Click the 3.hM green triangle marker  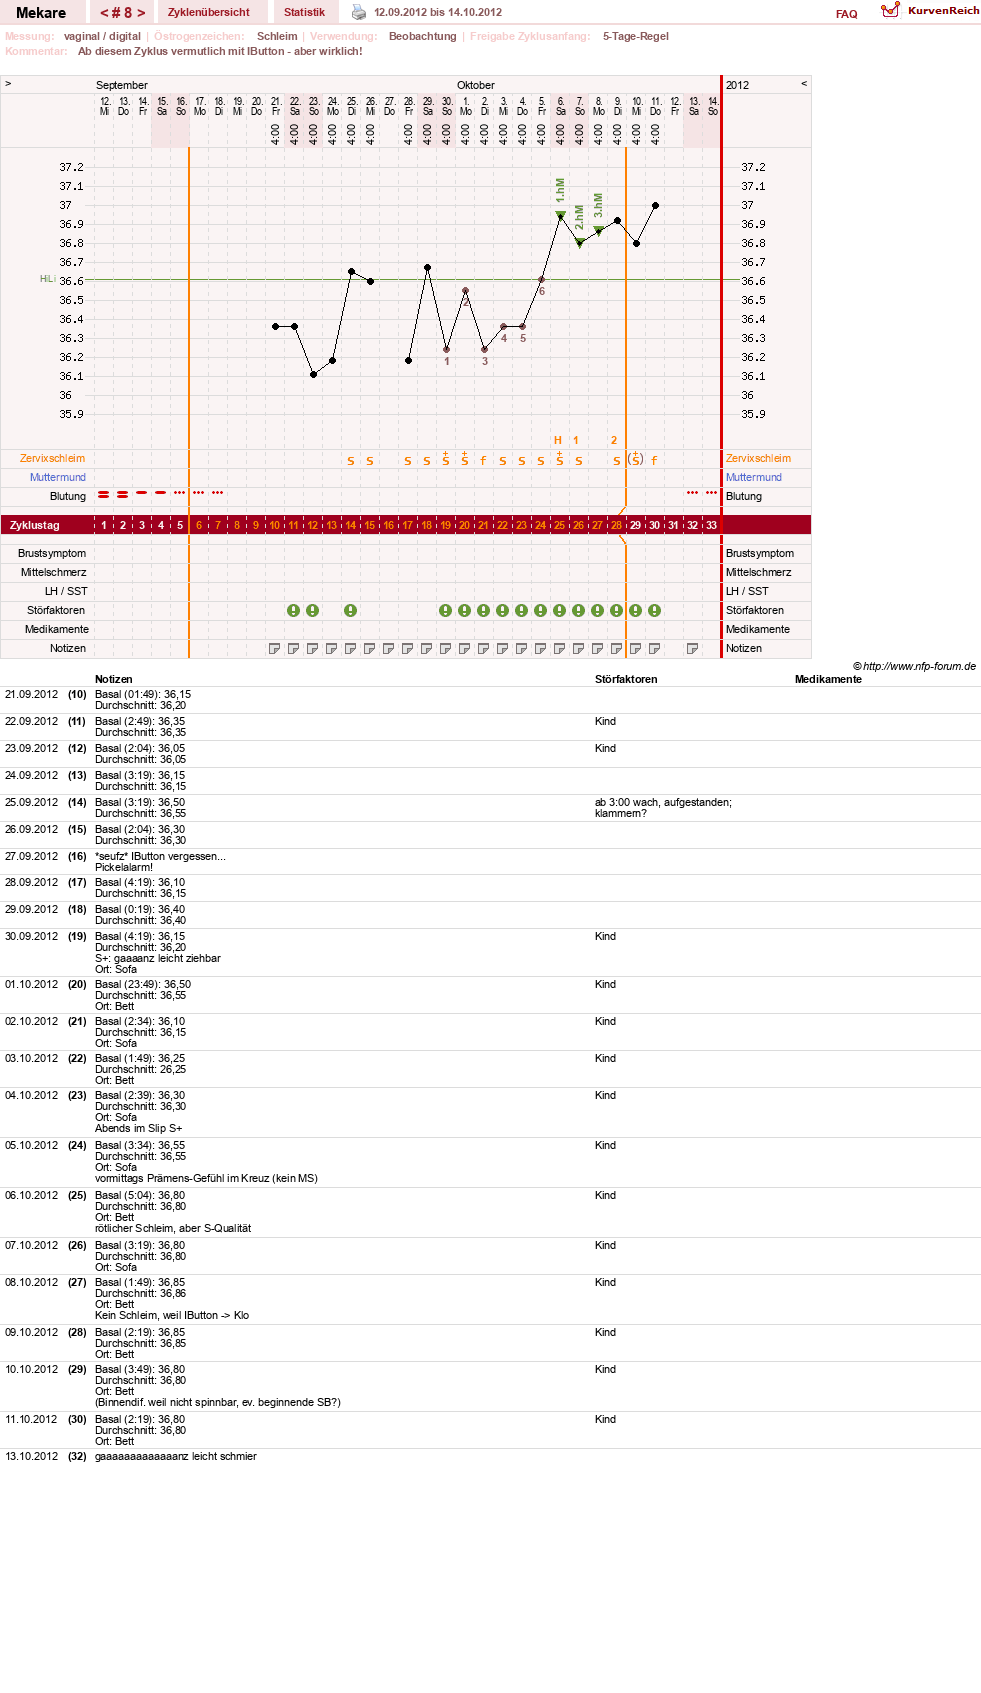pyautogui.click(x=598, y=230)
